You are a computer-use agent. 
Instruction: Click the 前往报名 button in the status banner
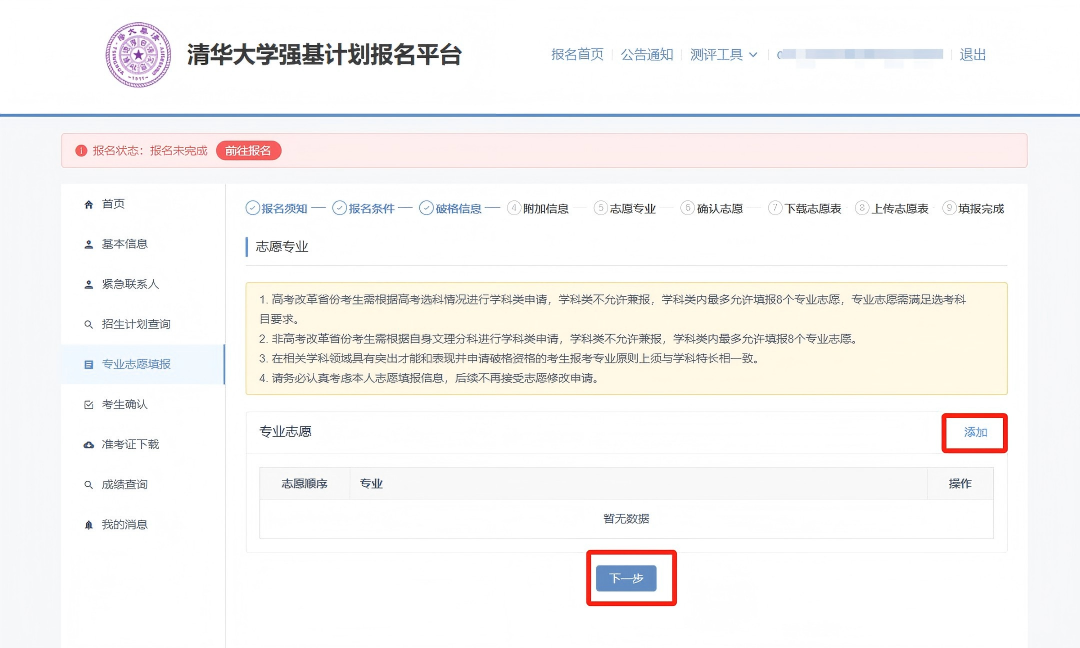248,148
